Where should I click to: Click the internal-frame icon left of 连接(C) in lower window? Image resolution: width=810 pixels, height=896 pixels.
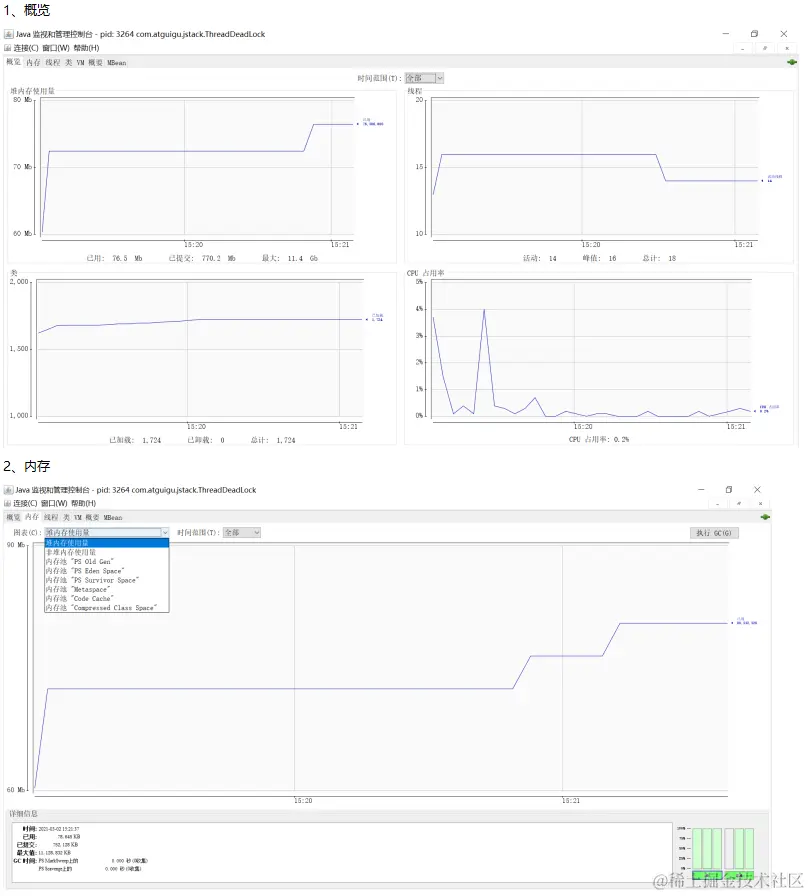pos(8,503)
